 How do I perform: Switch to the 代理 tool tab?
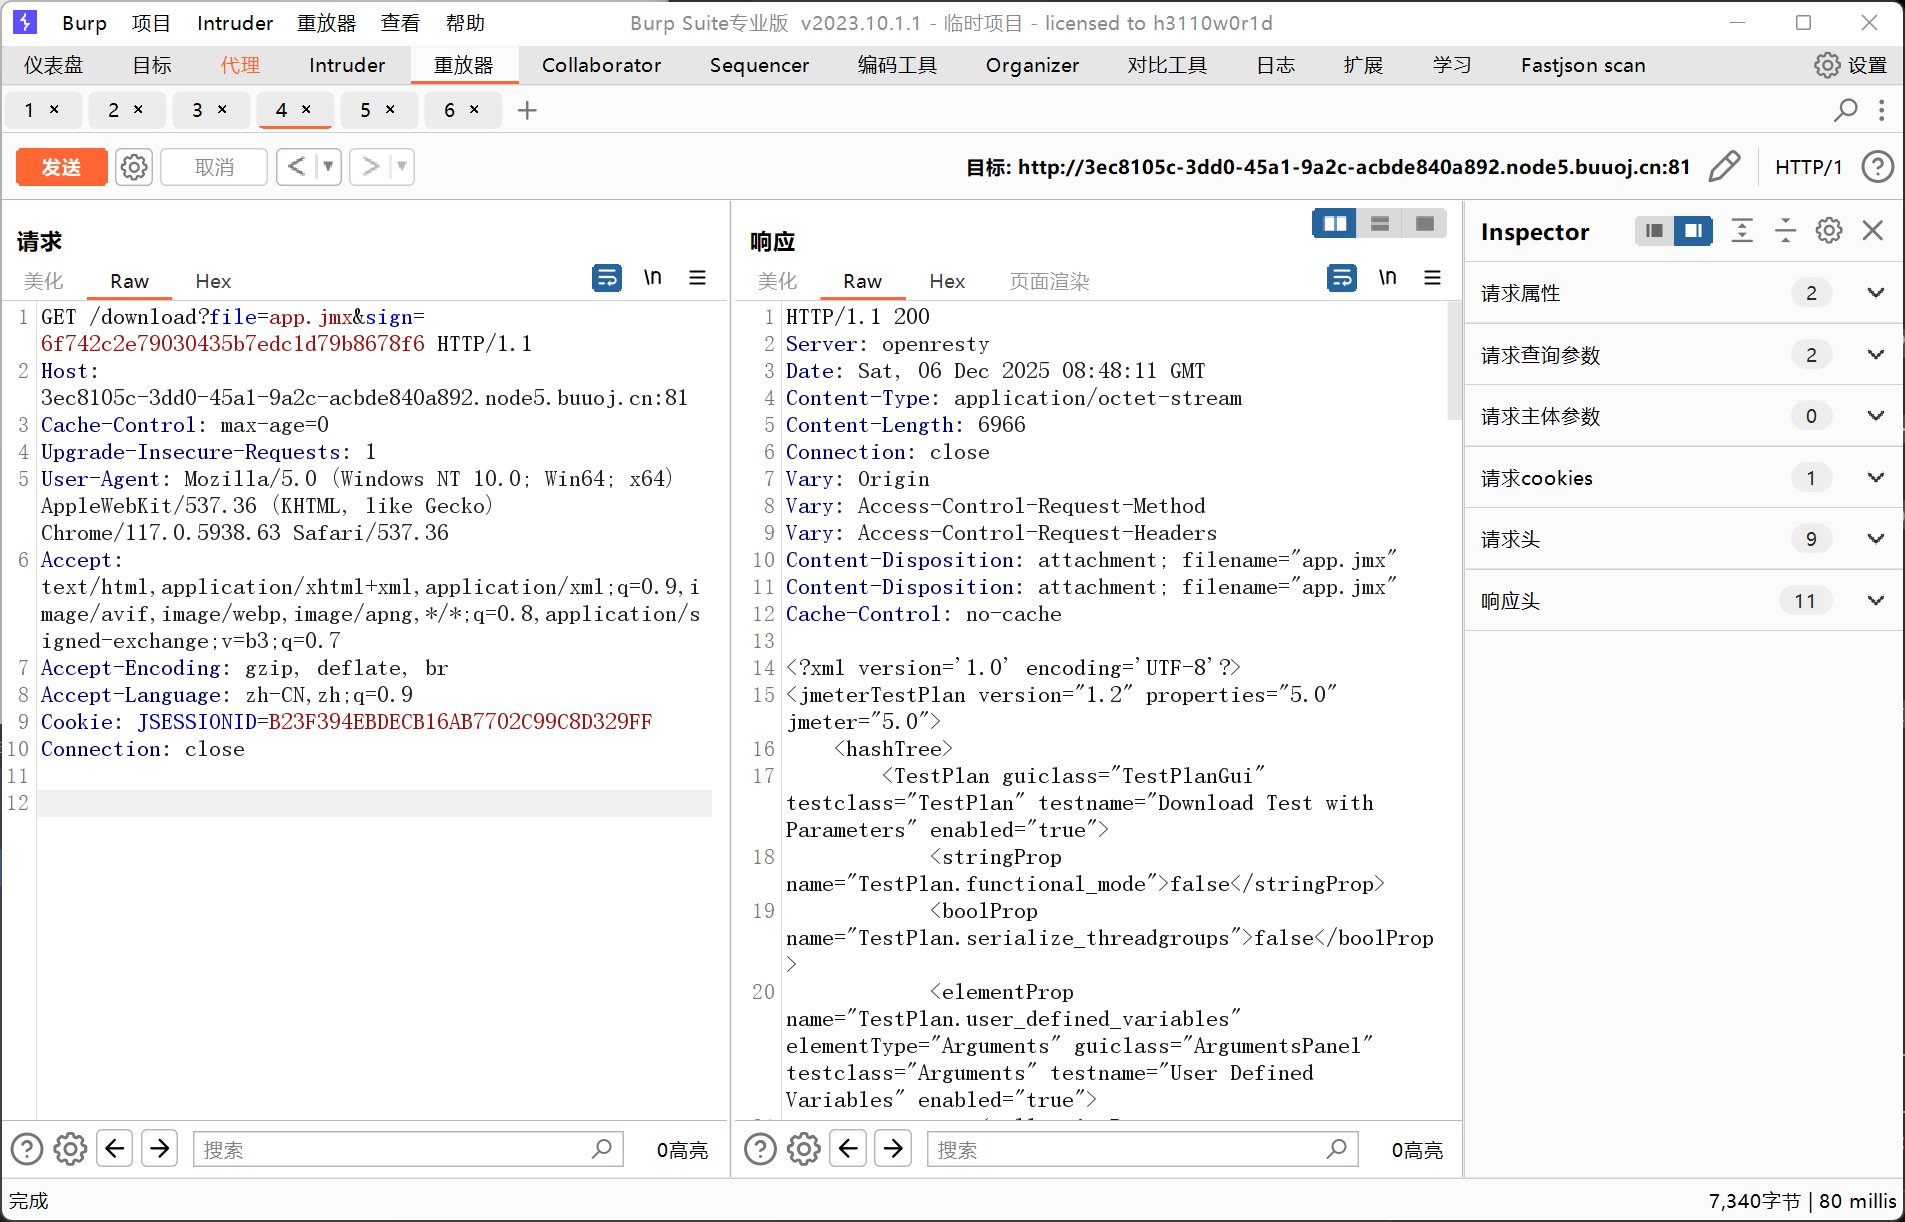tap(240, 65)
